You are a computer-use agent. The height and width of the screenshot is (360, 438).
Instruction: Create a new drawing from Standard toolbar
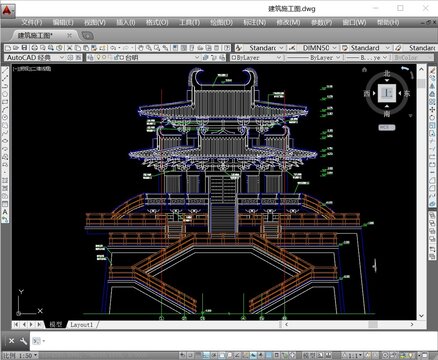8,48
